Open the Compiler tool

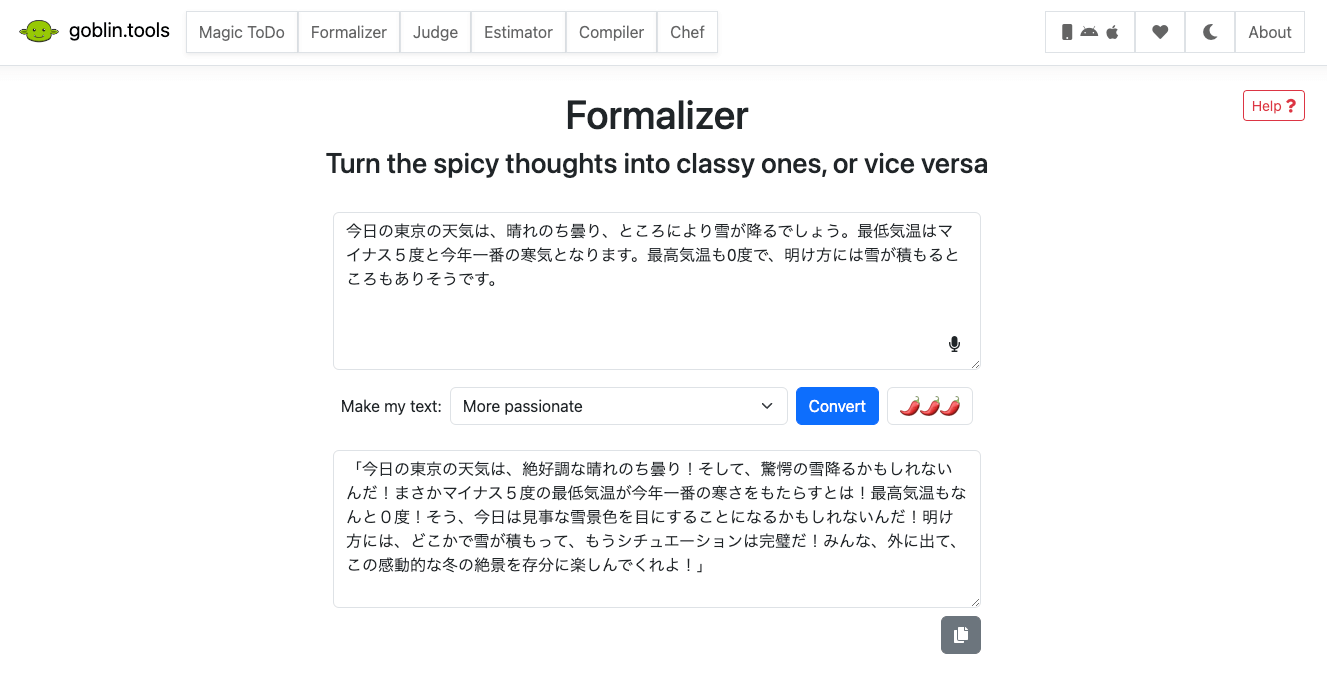pyautogui.click(x=610, y=32)
